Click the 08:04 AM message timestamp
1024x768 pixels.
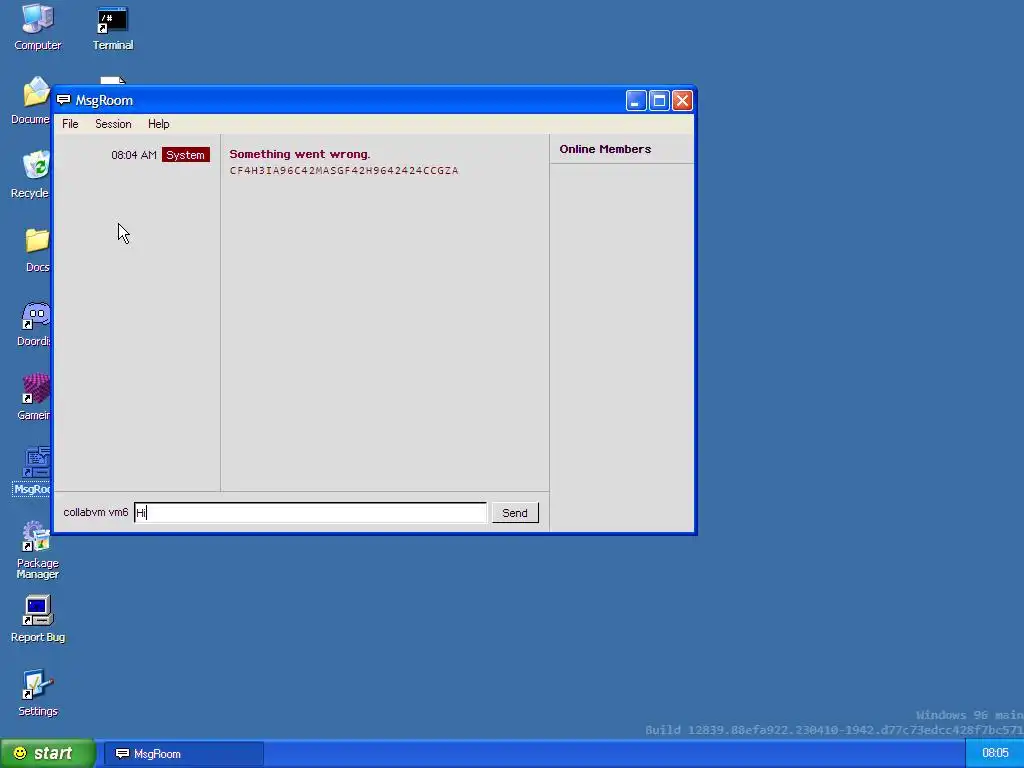pos(134,155)
